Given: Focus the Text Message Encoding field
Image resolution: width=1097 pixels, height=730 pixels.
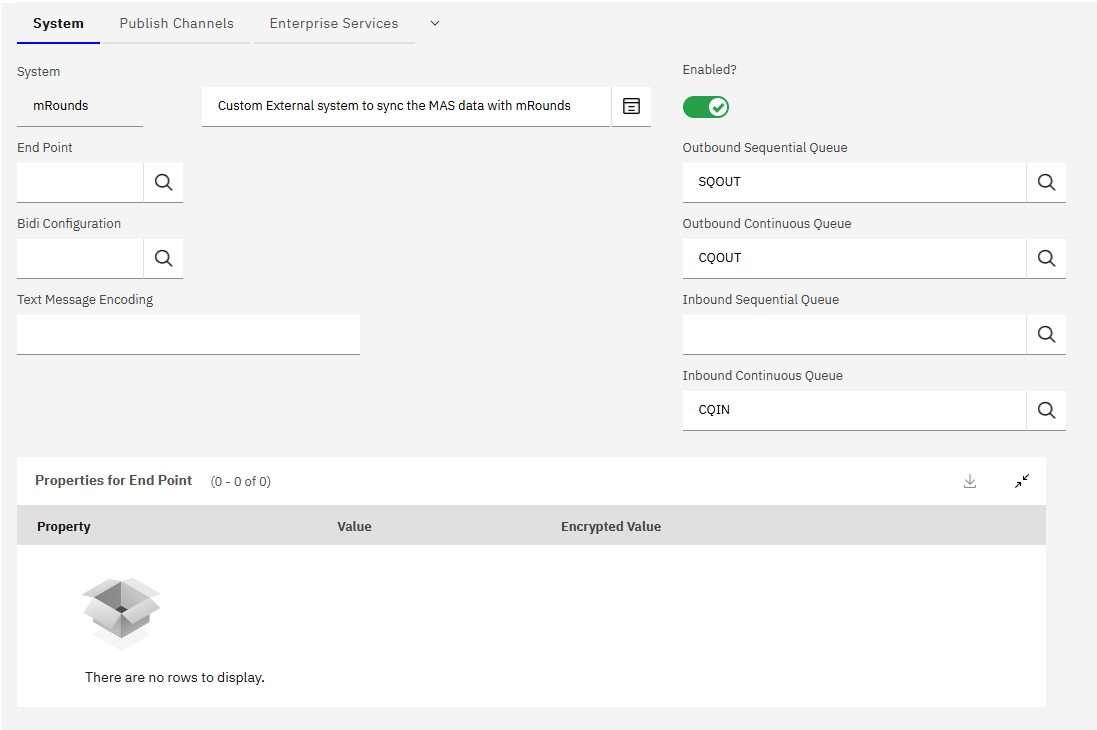Looking at the screenshot, I should click(x=188, y=335).
